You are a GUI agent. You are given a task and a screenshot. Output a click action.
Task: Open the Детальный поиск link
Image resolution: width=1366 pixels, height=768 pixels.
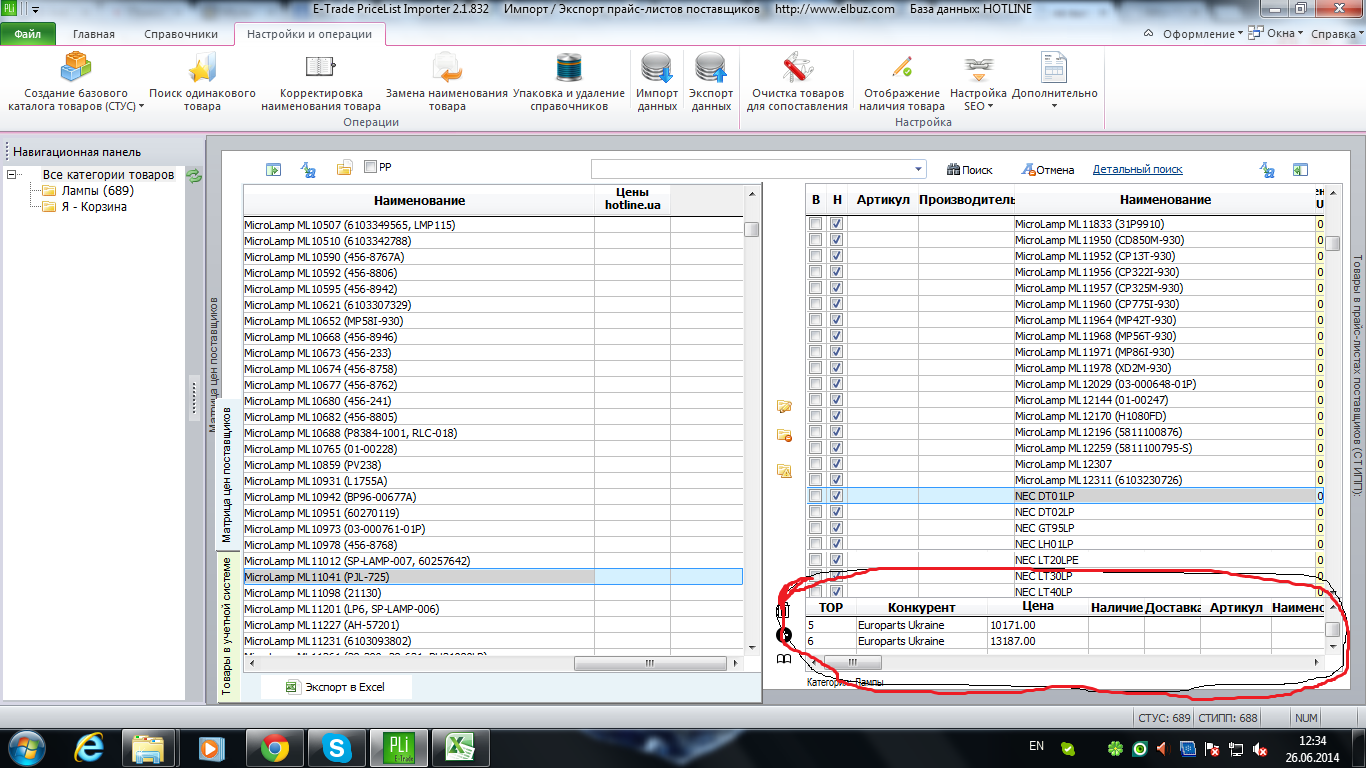[x=1137, y=170]
